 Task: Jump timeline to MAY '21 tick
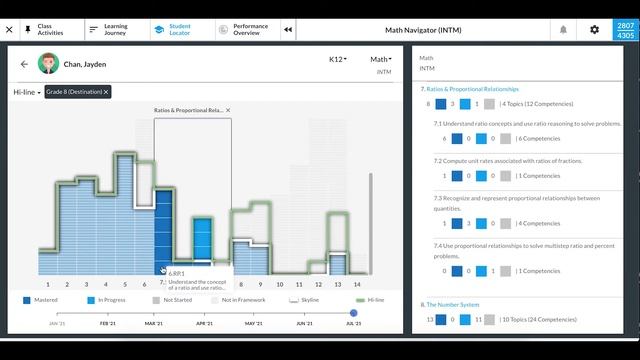point(253,313)
